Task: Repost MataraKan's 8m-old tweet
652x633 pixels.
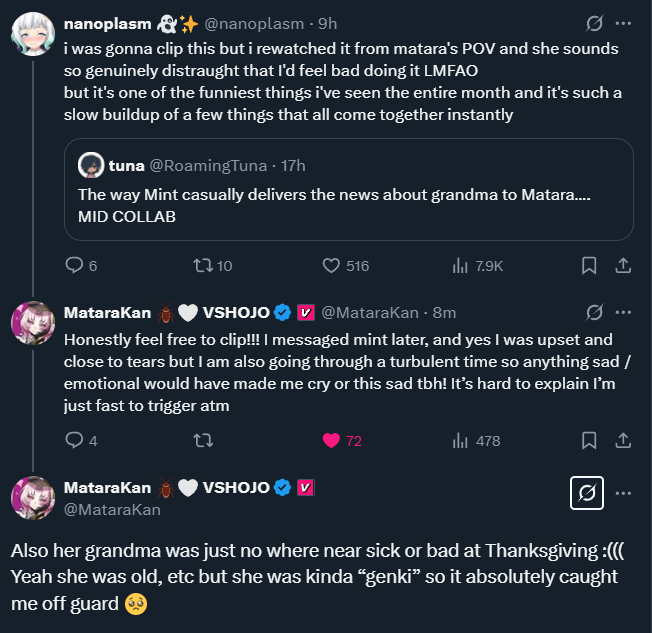Action: 202,440
